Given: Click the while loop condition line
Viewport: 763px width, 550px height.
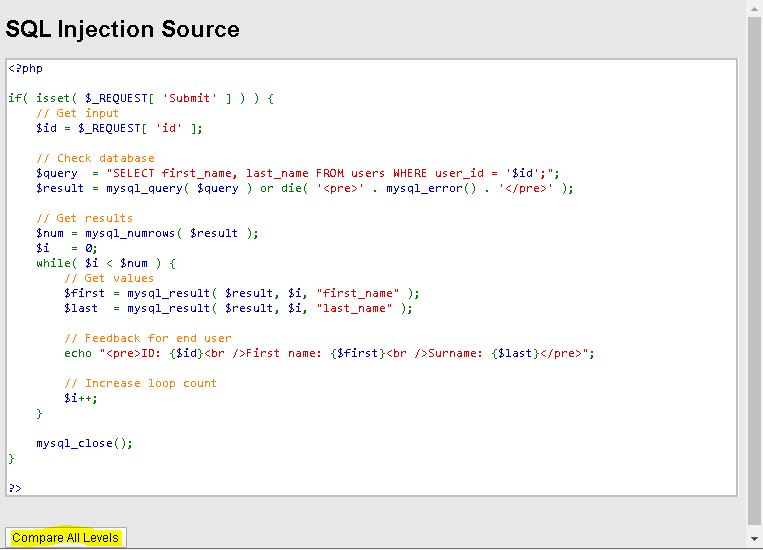Looking at the screenshot, I should tap(106, 263).
